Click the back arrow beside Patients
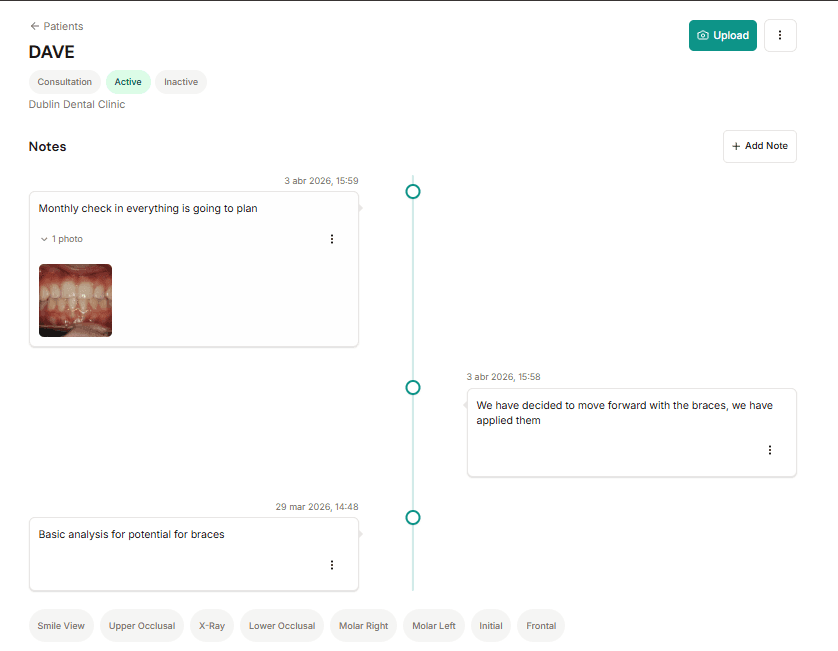 [x=32, y=26]
